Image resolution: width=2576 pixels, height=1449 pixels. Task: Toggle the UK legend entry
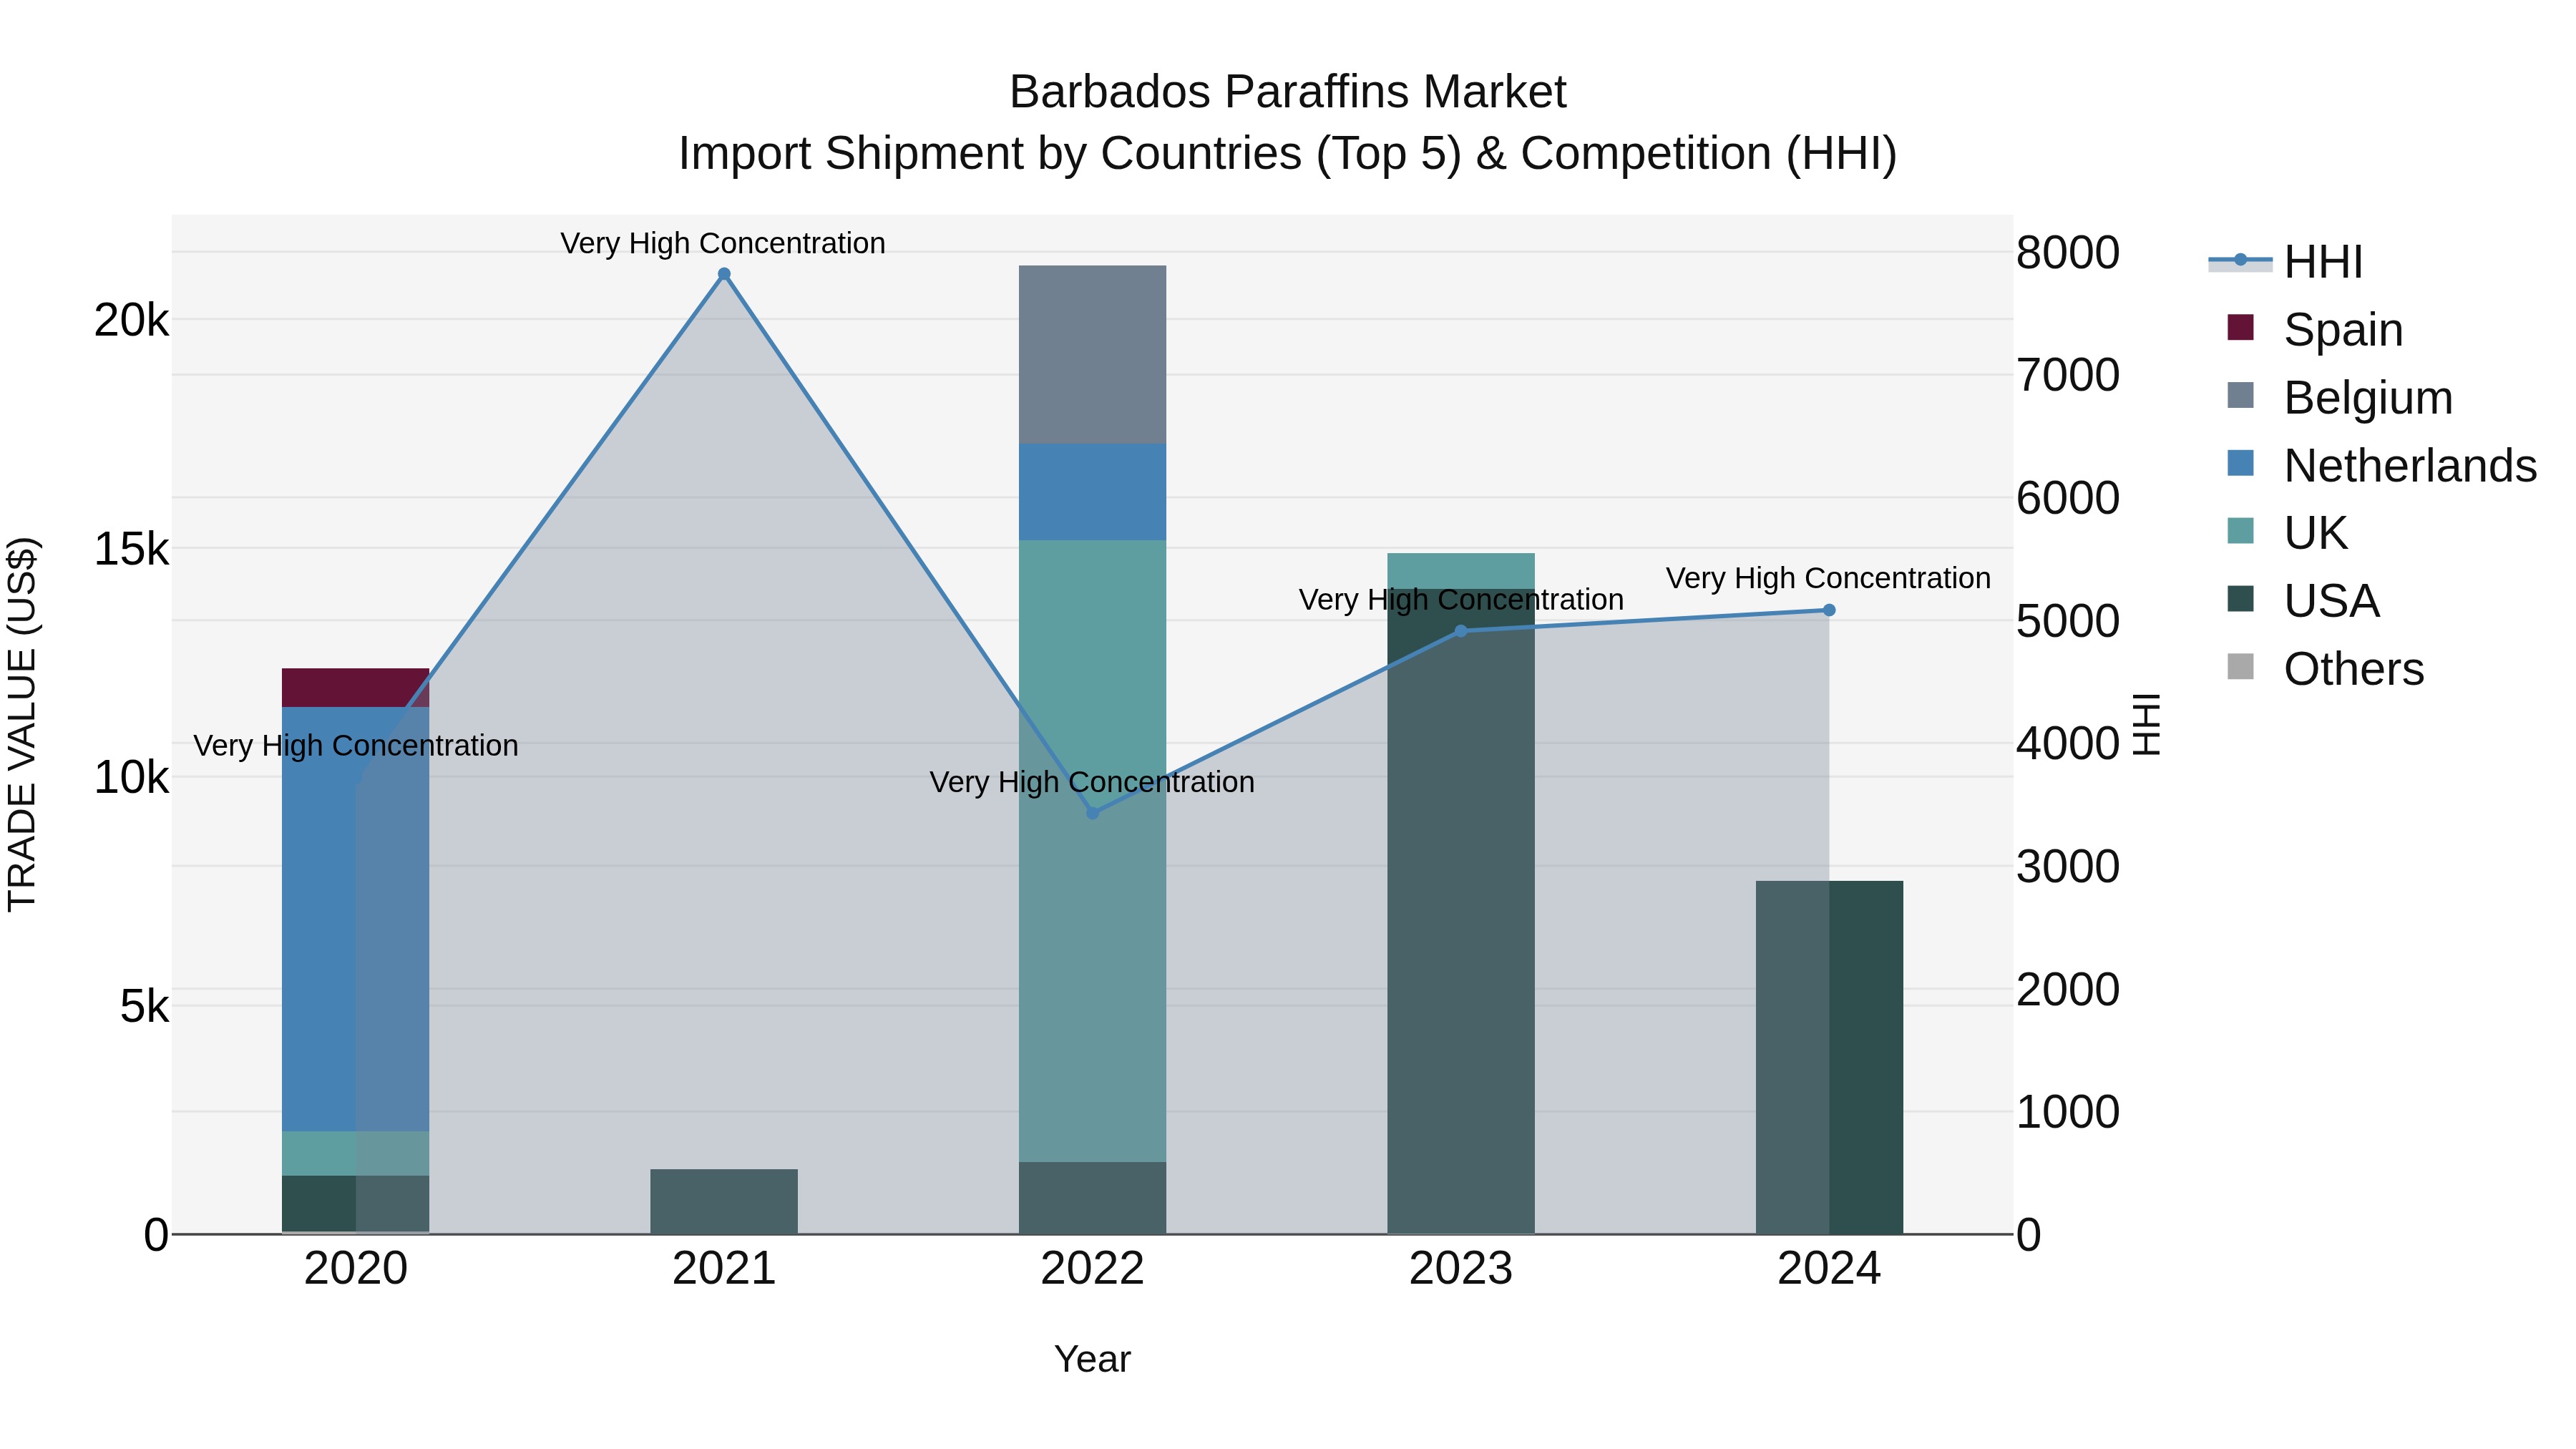pyautogui.click(x=2288, y=532)
